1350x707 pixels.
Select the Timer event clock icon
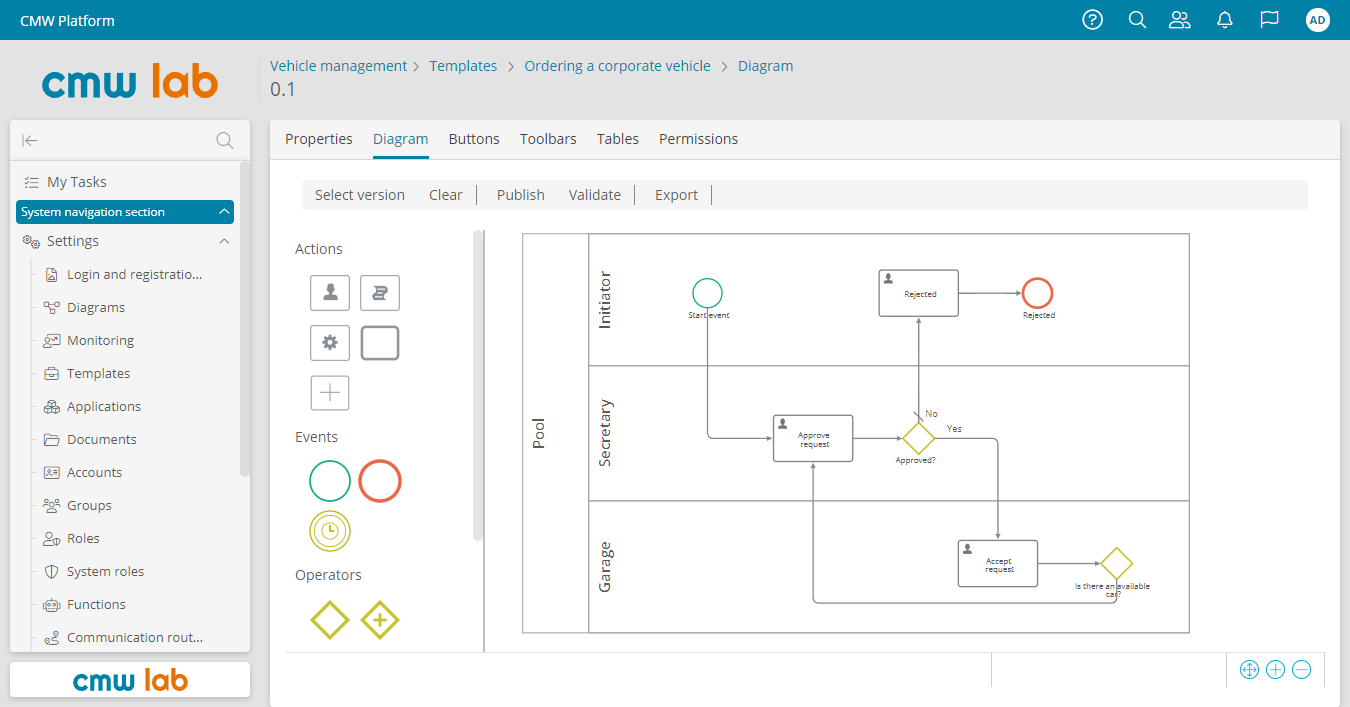tap(330, 530)
